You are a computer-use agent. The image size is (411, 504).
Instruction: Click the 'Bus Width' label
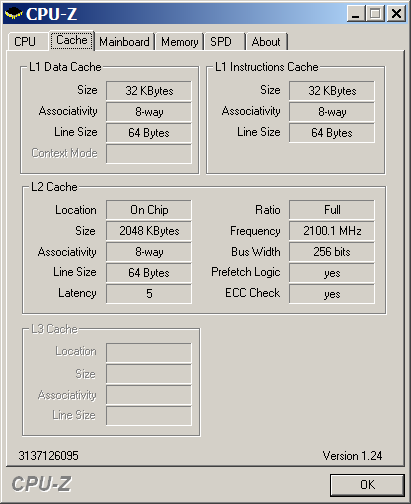pos(256,252)
